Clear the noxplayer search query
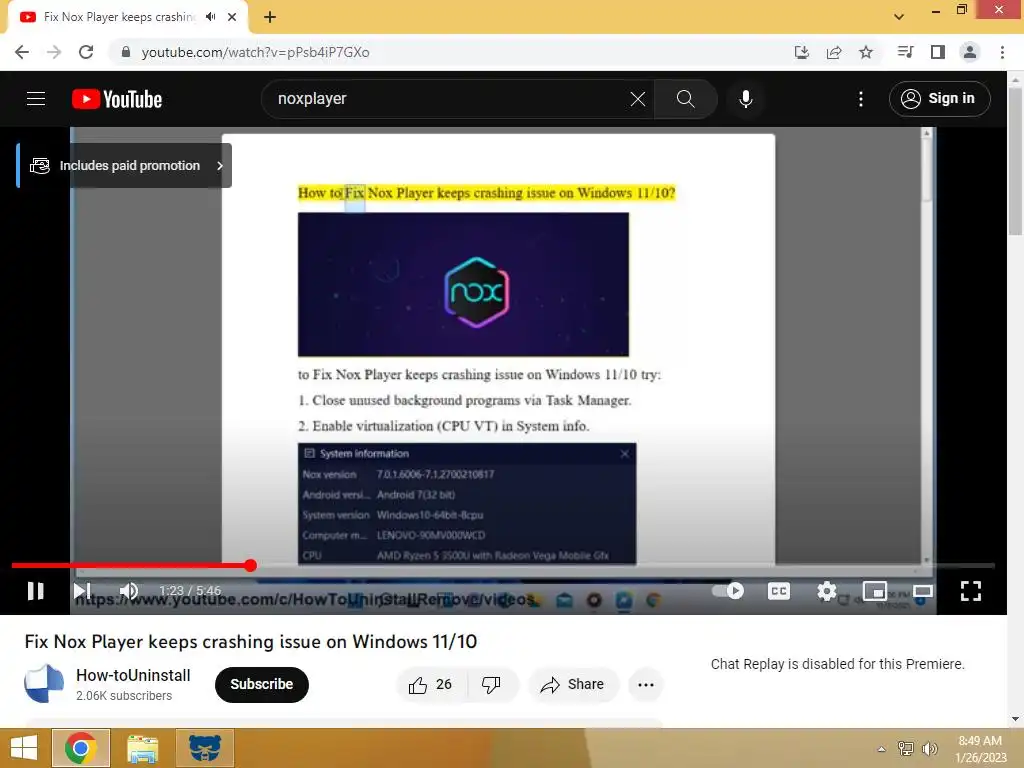 [x=638, y=99]
